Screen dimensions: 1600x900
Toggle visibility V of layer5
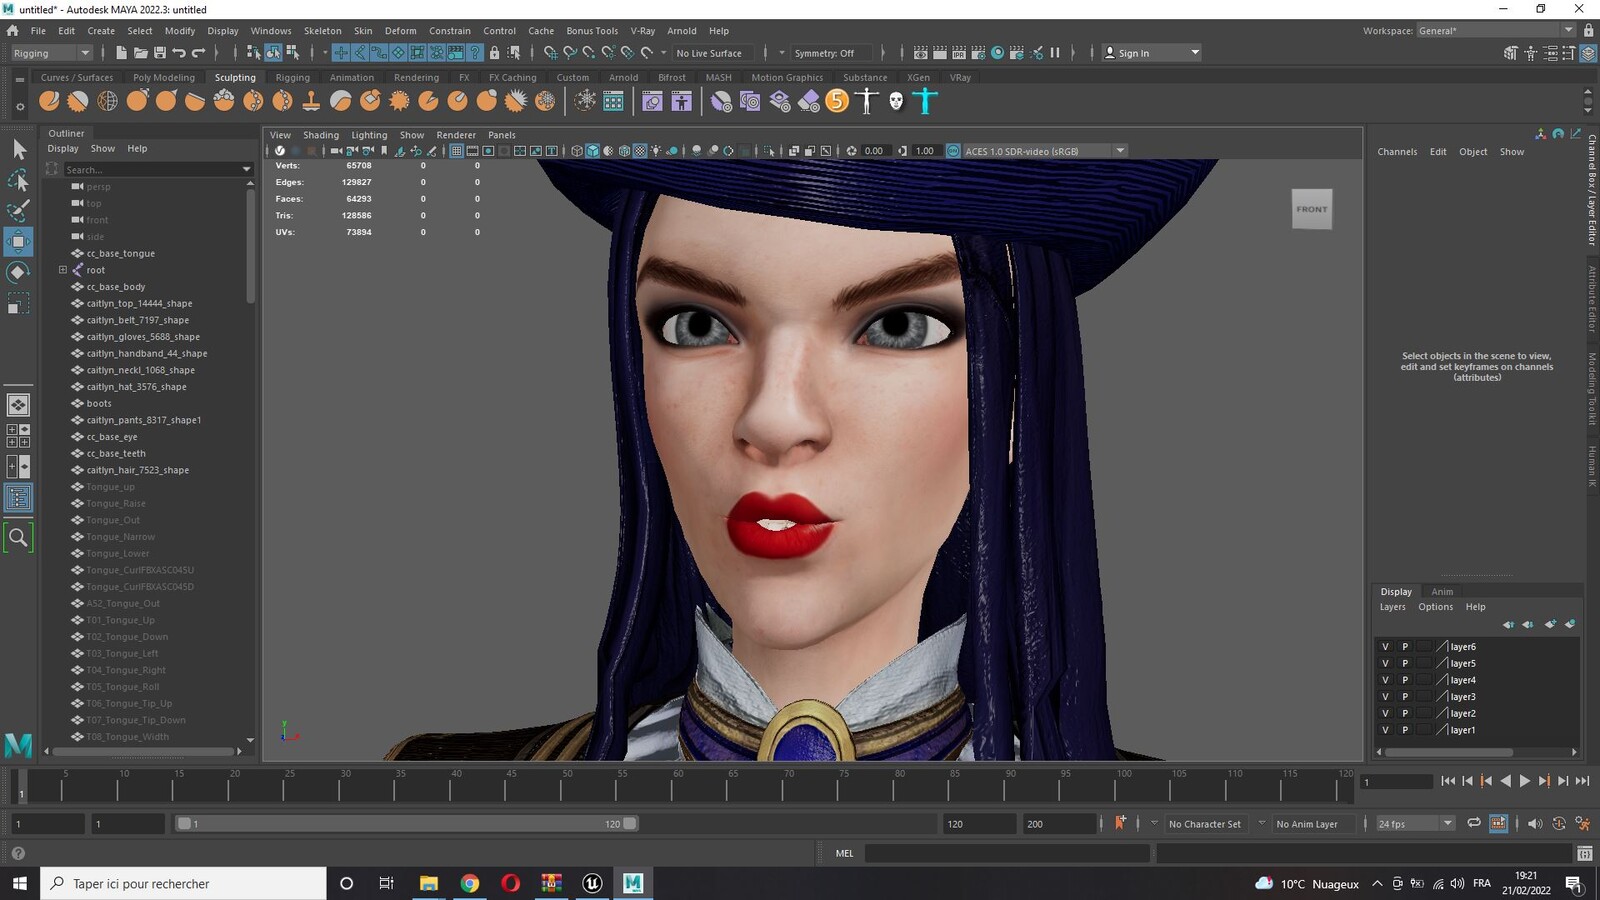1385,664
